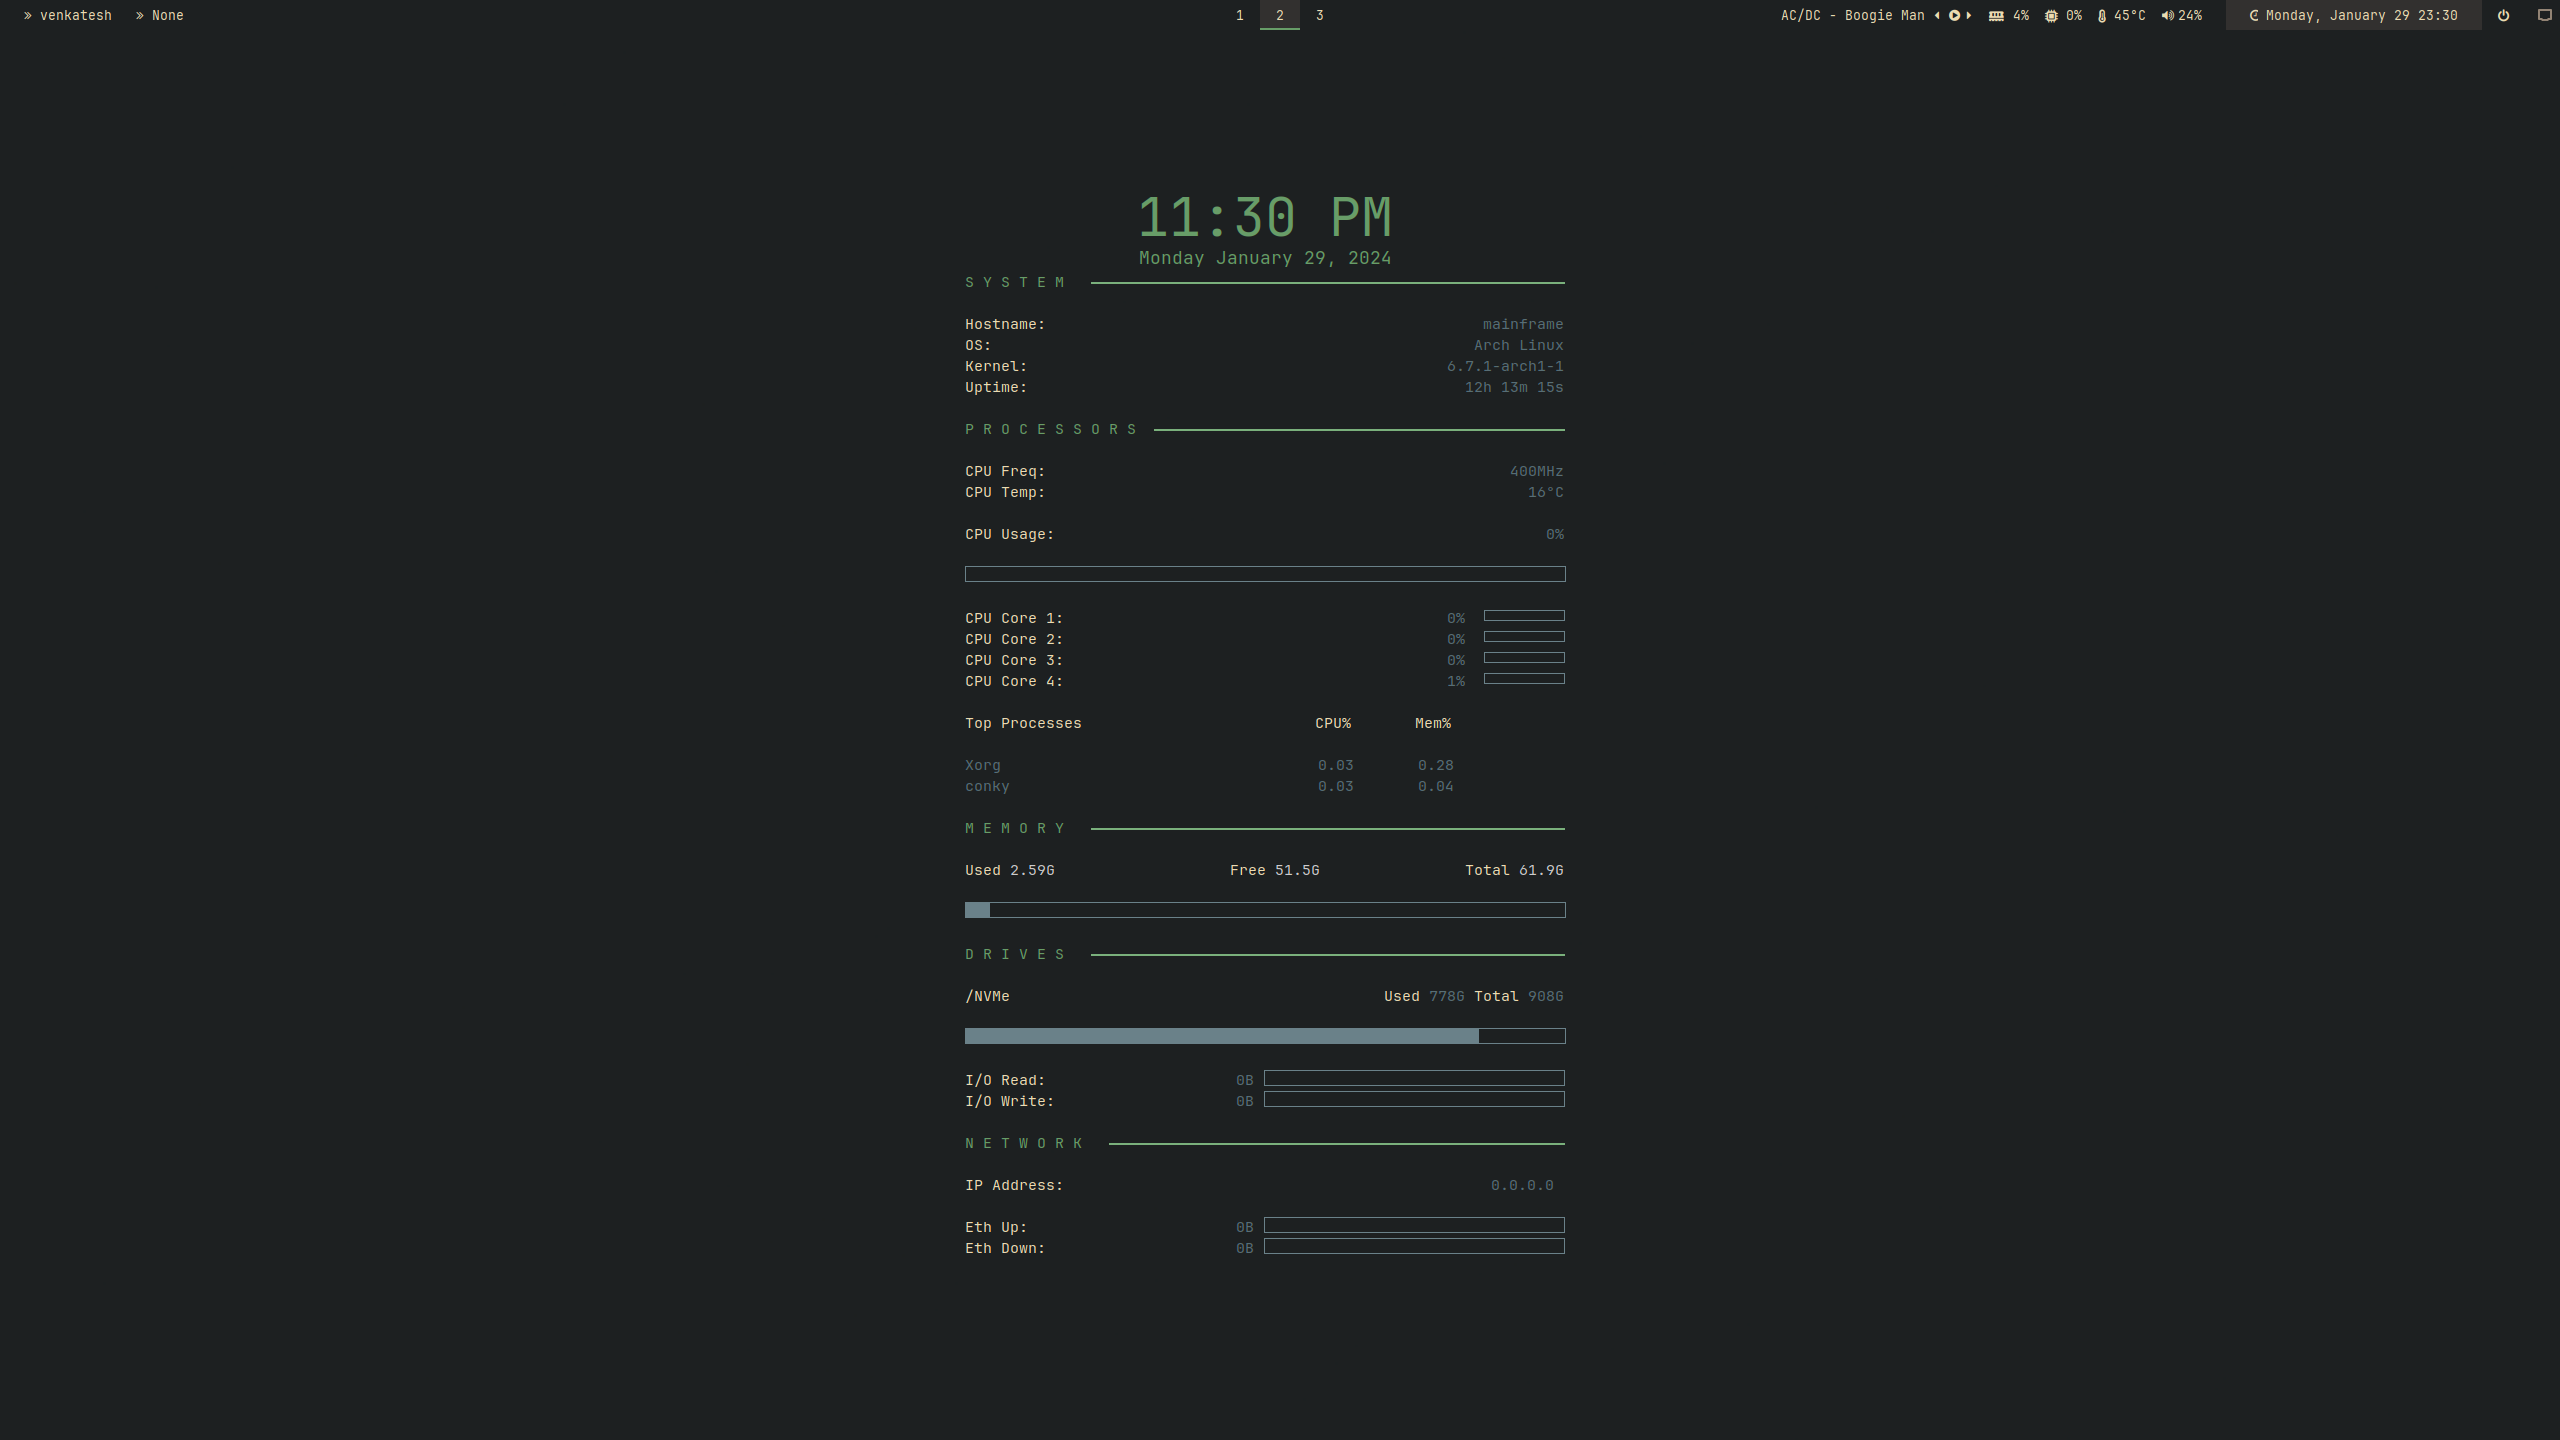The height and width of the screenshot is (1440, 2560).
Task: Click the CPU Core 4 1% value
Action: click(1455, 681)
